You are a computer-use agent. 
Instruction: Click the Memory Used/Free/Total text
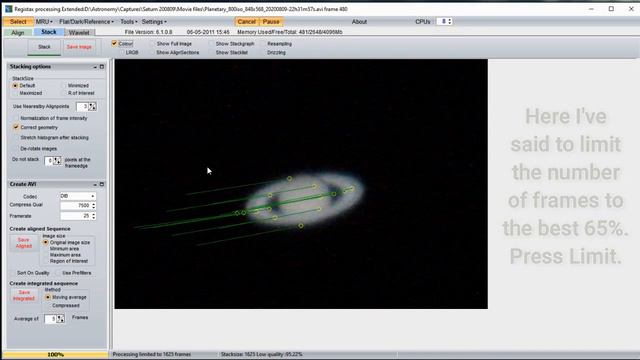pyautogui.click(x=290, y=32)
